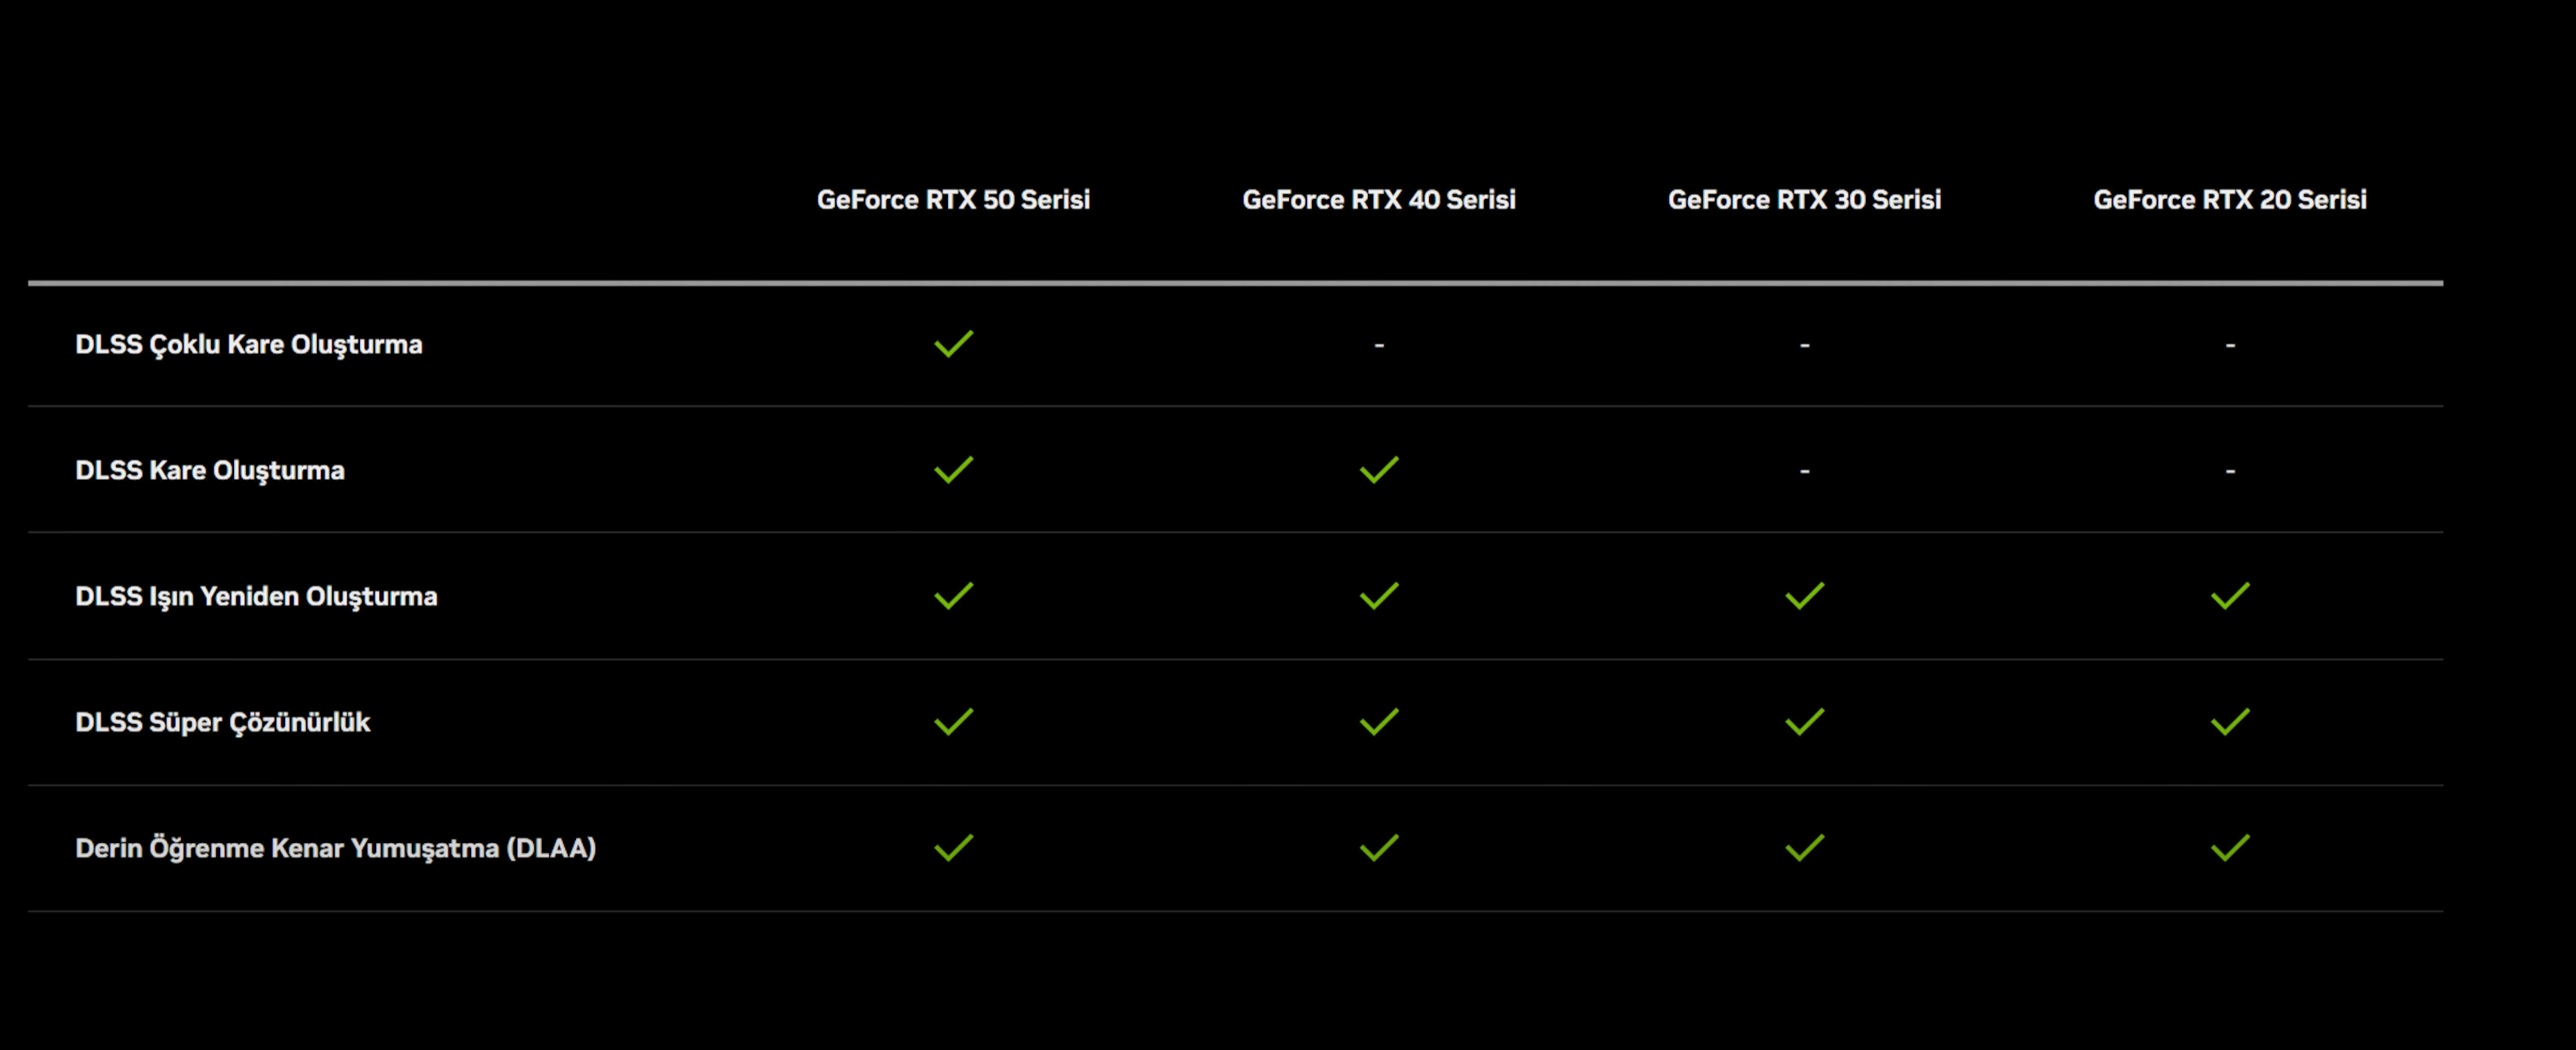The image size is (2576, 1050).
Task: Click the DLSS Kare Oluşturma row label
Action: click(210, 471)
